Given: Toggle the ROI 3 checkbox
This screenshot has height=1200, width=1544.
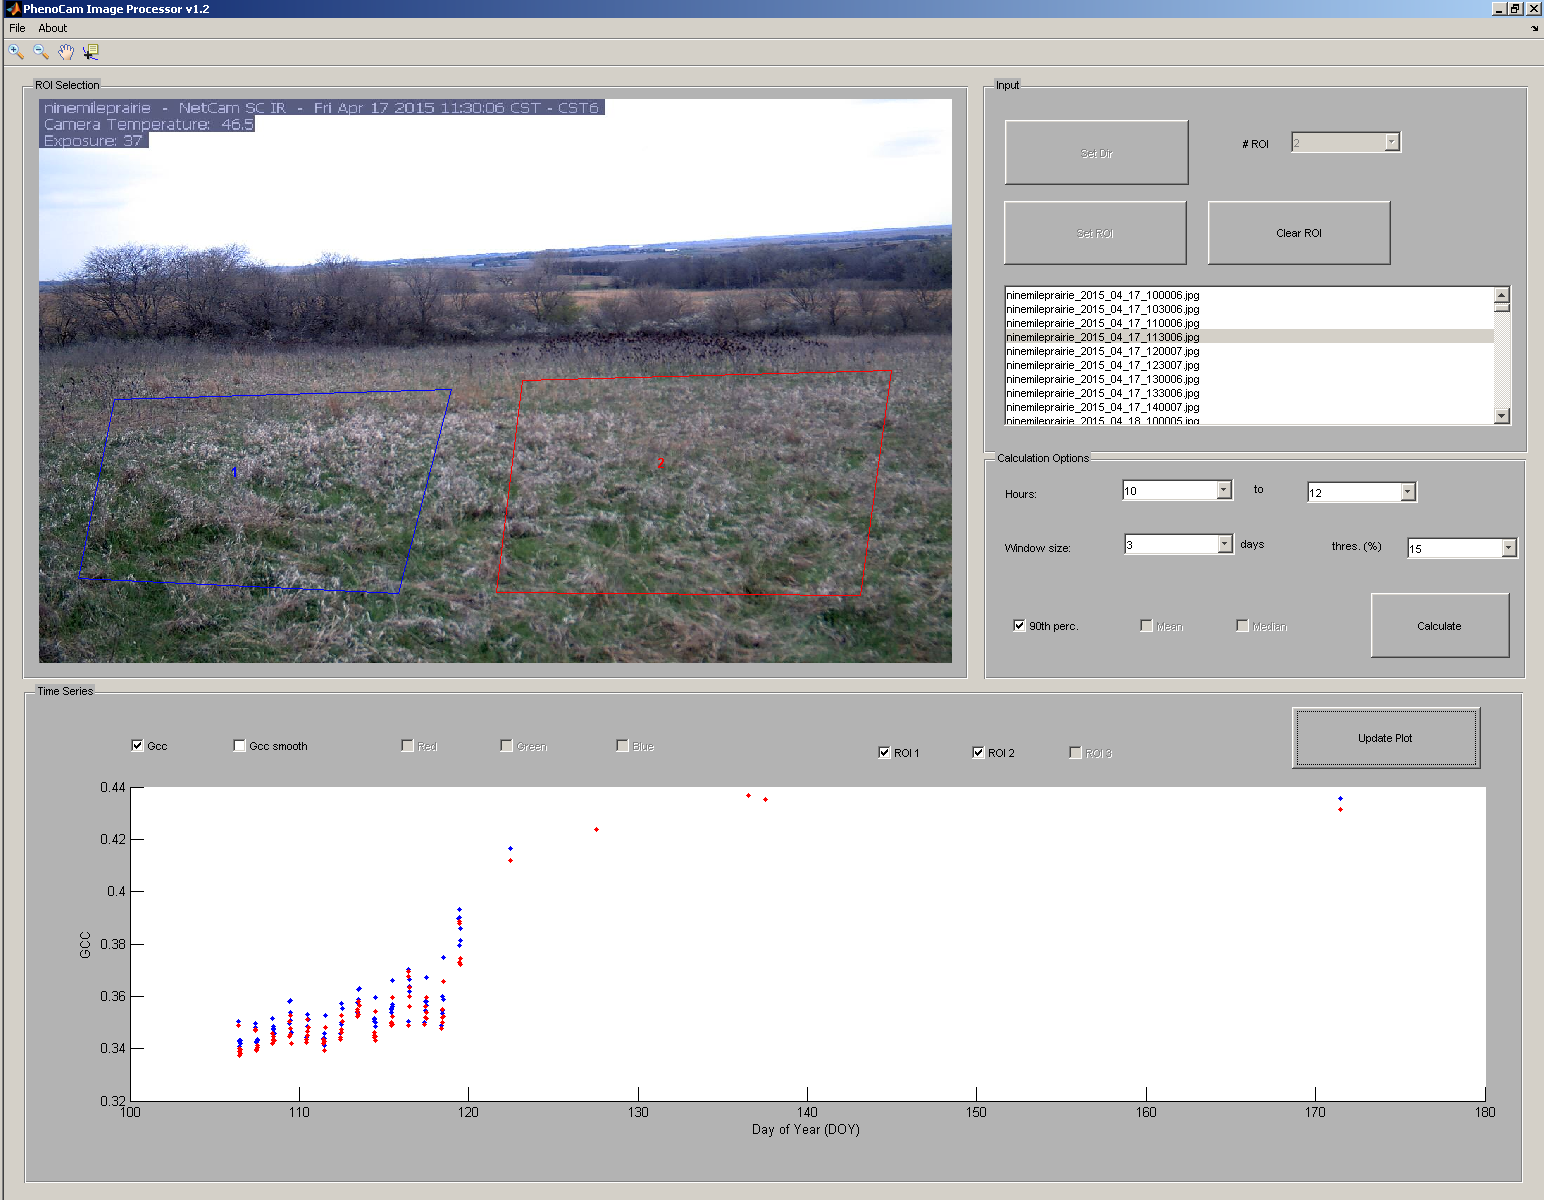Looking at the screenshot, I should click(1075, 753).
